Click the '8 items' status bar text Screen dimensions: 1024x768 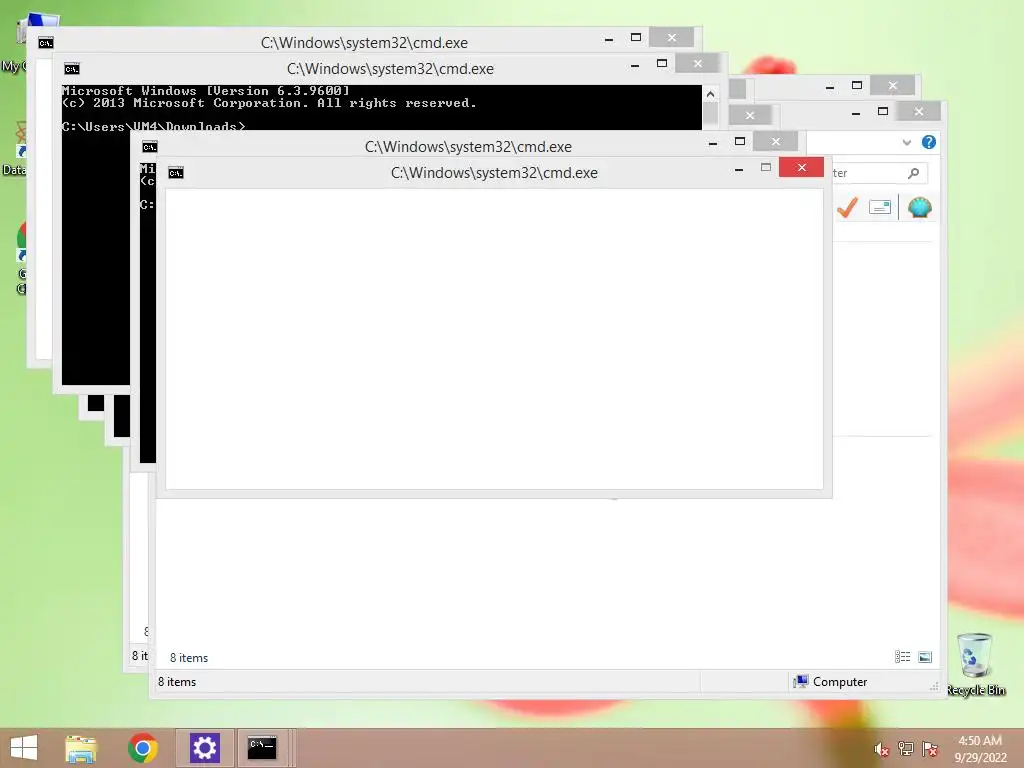pyautogui.click(x=177, y=682)
